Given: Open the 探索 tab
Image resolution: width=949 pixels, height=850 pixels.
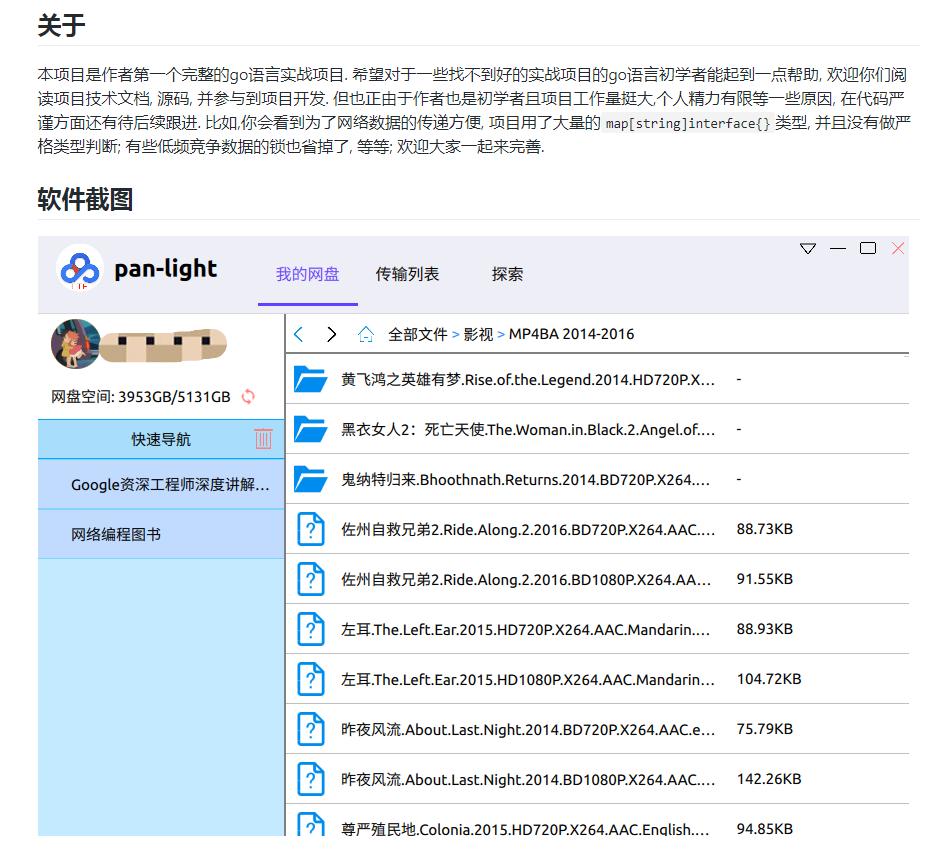Looking at the screenshot, I should [x=506, y=273].
